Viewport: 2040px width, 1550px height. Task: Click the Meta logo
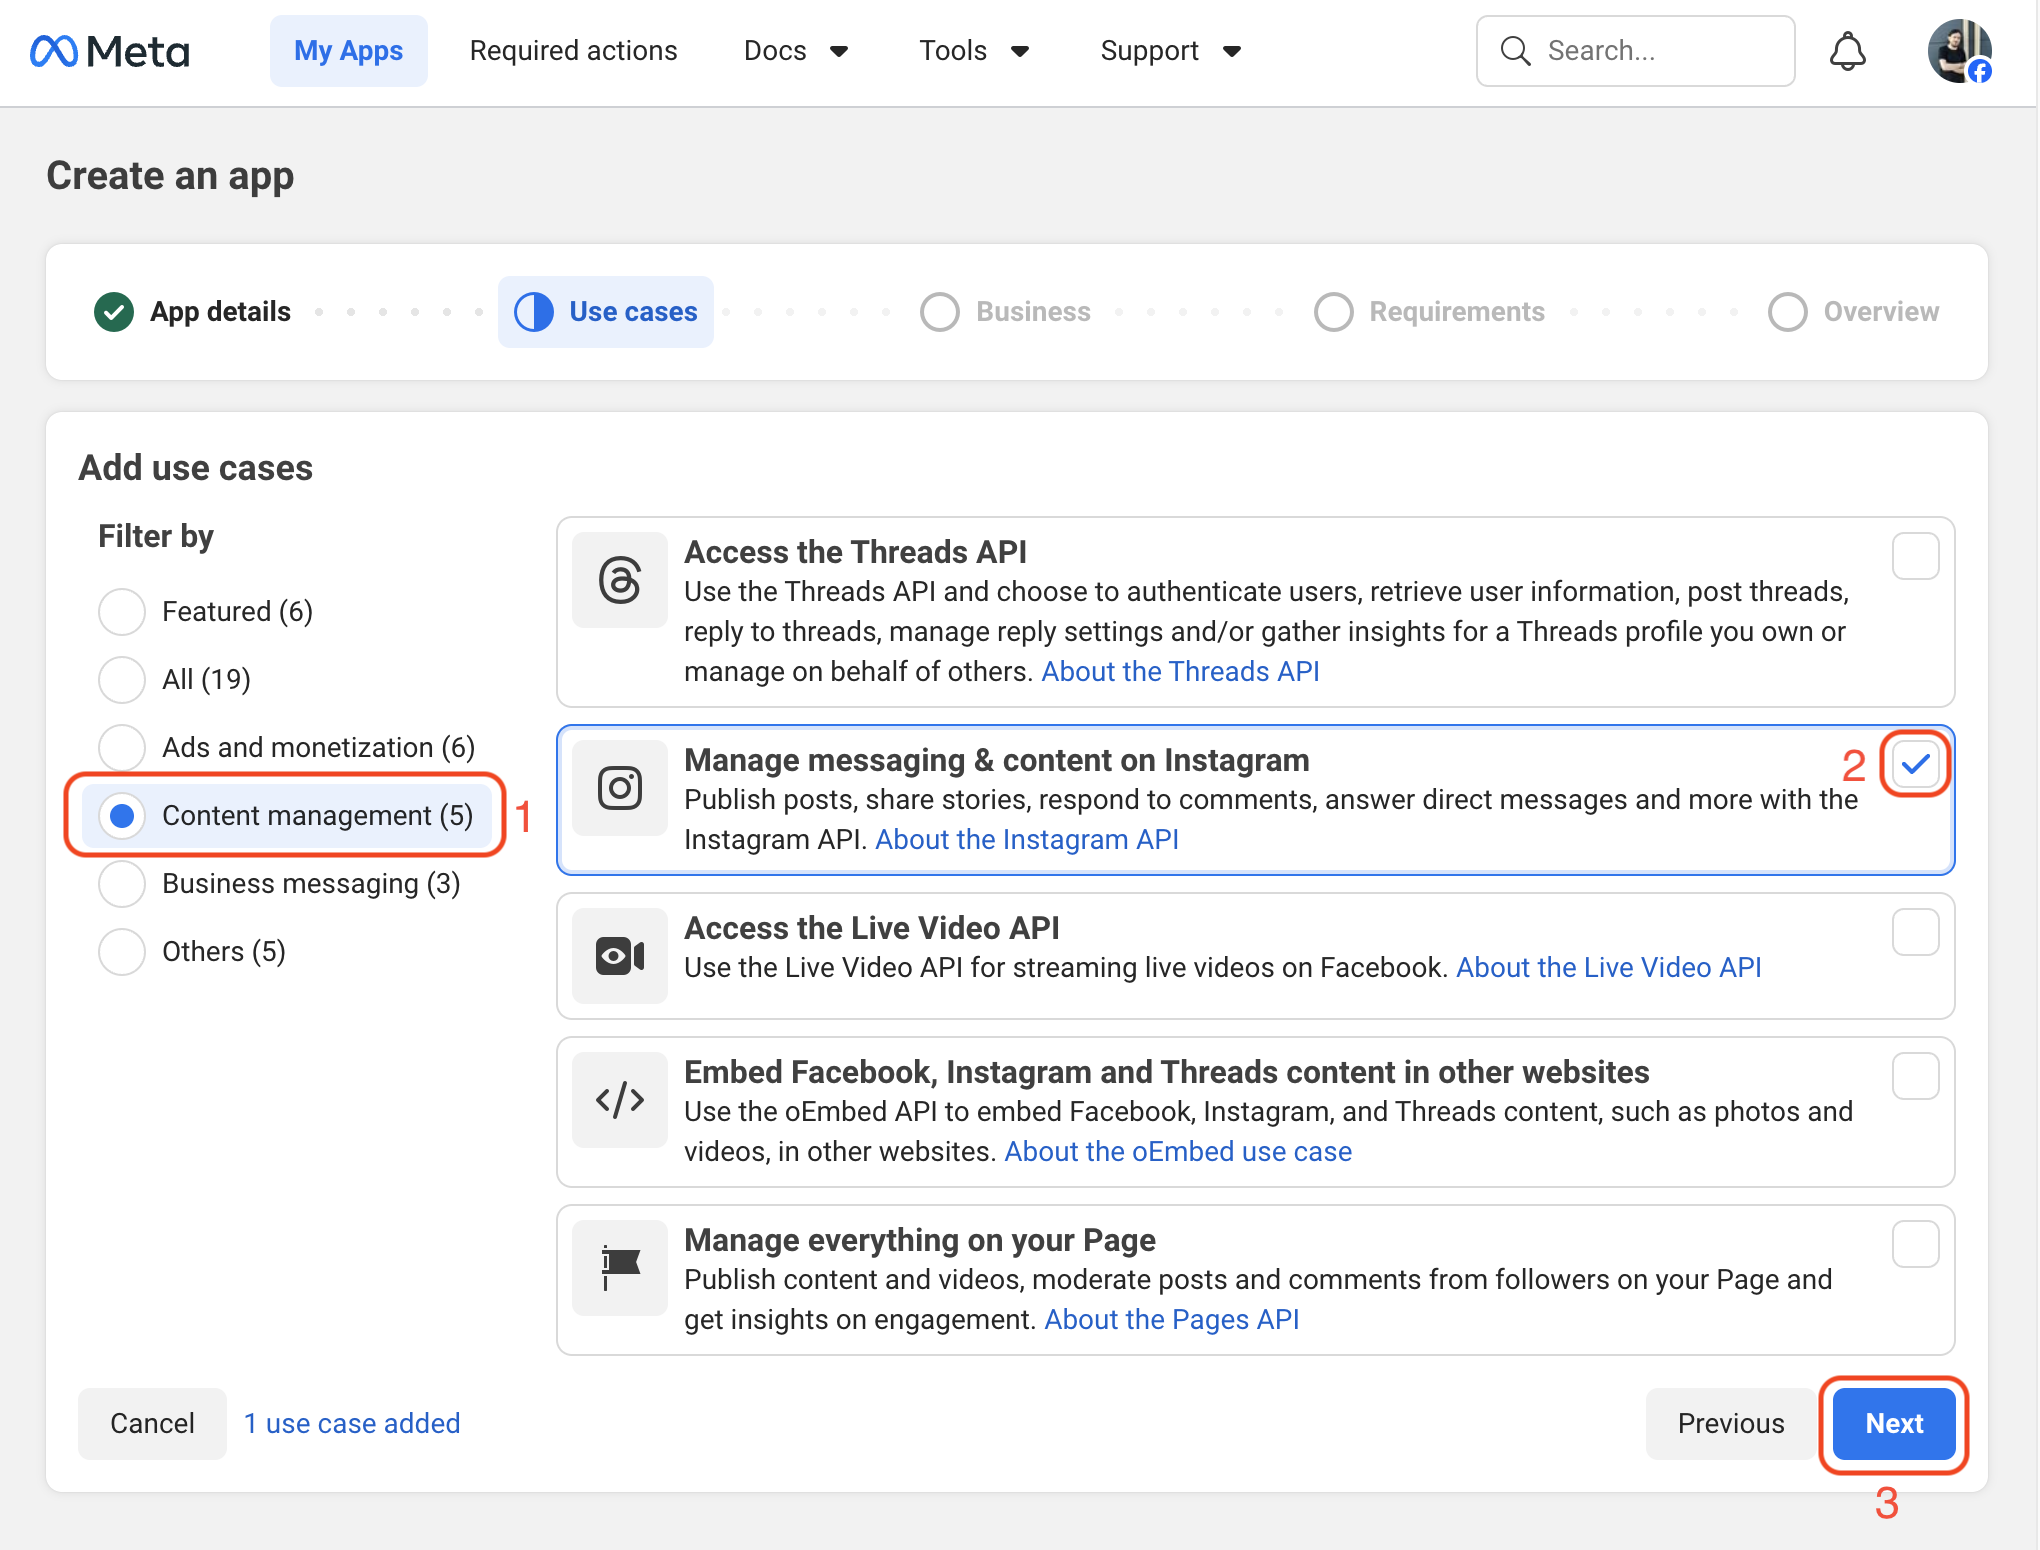point(110,51)
